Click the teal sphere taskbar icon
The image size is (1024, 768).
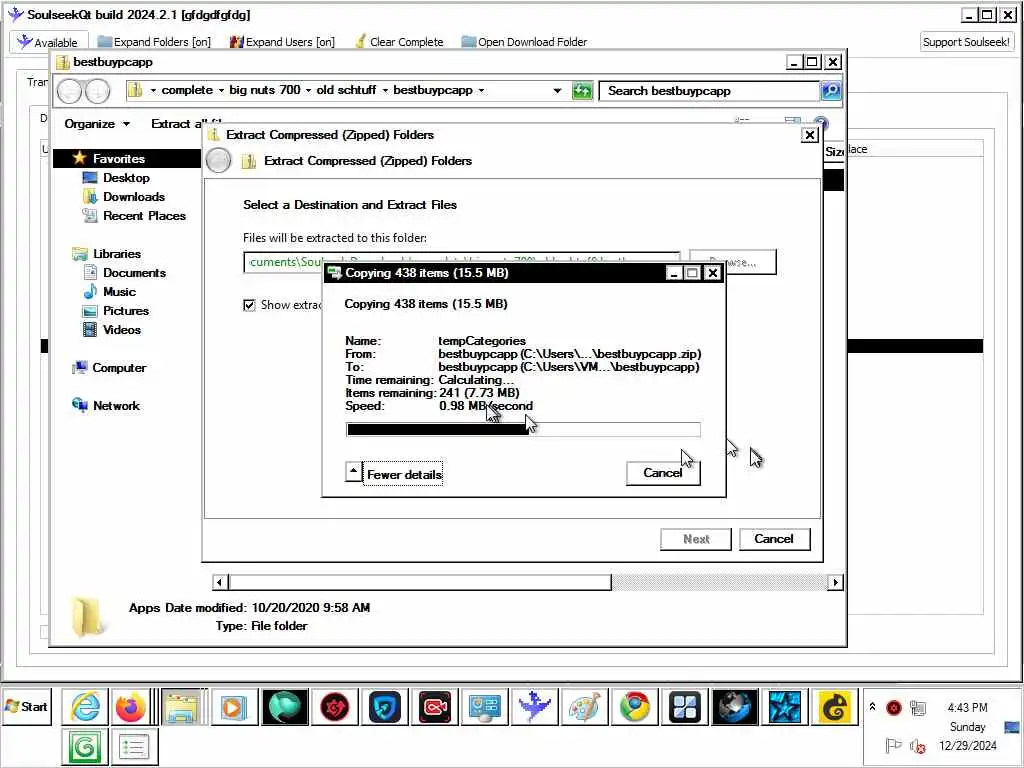coord(284,707)
